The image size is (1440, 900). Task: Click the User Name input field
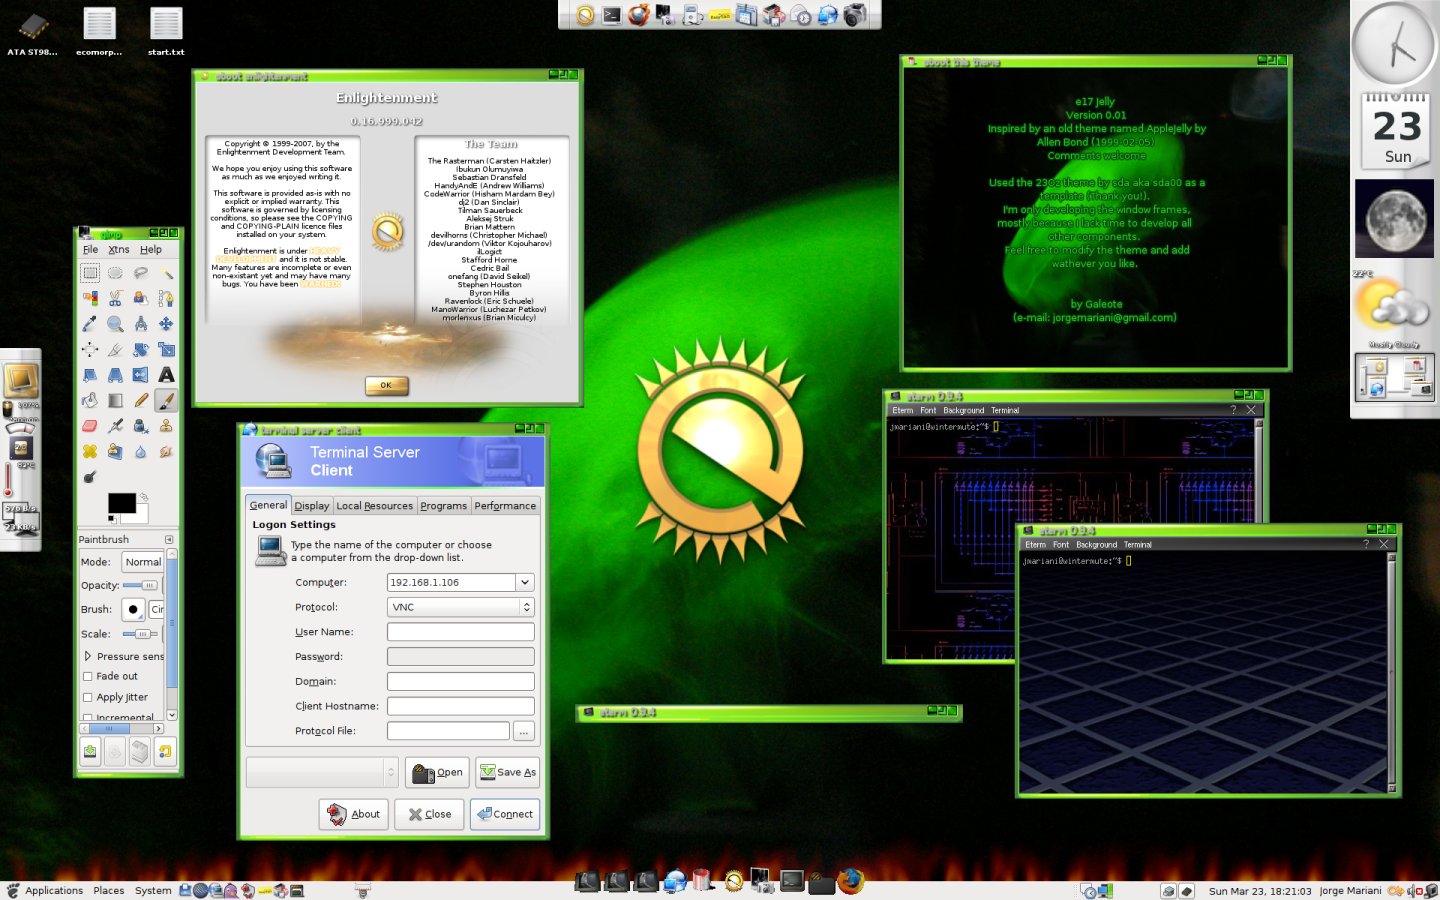[x=461, y=632]
